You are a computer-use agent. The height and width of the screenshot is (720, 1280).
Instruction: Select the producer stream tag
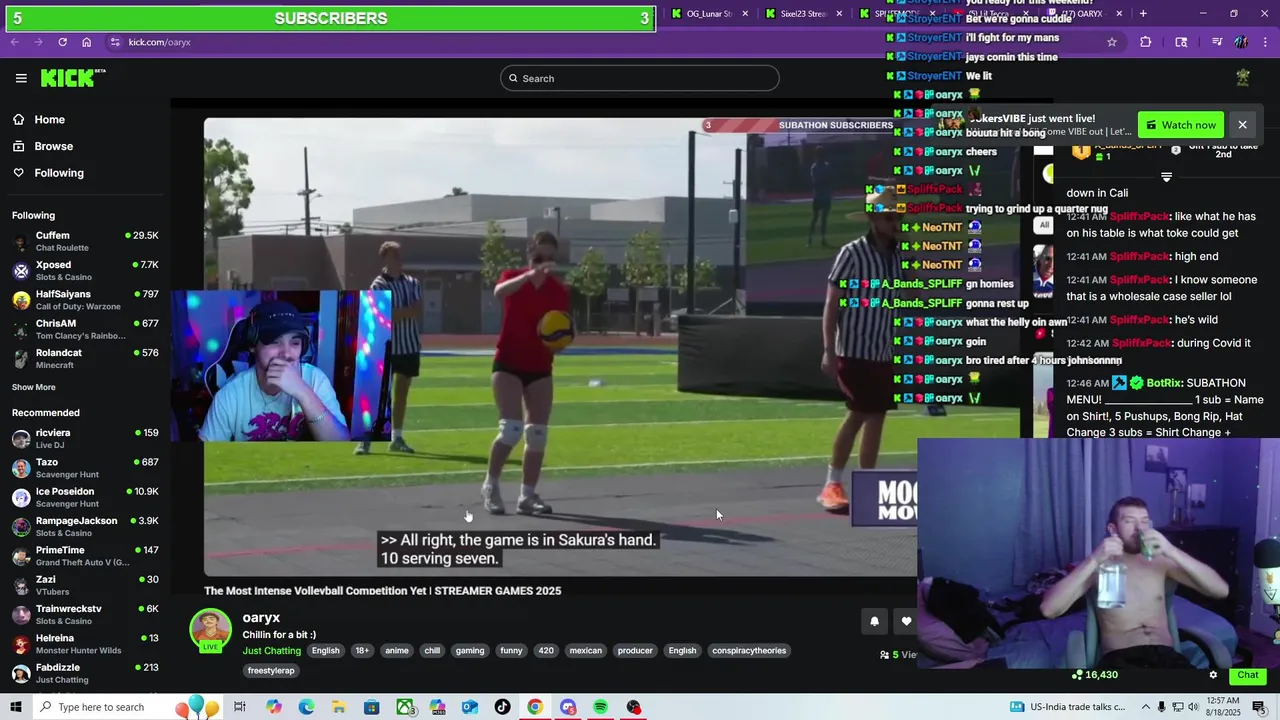pos(635,650)
